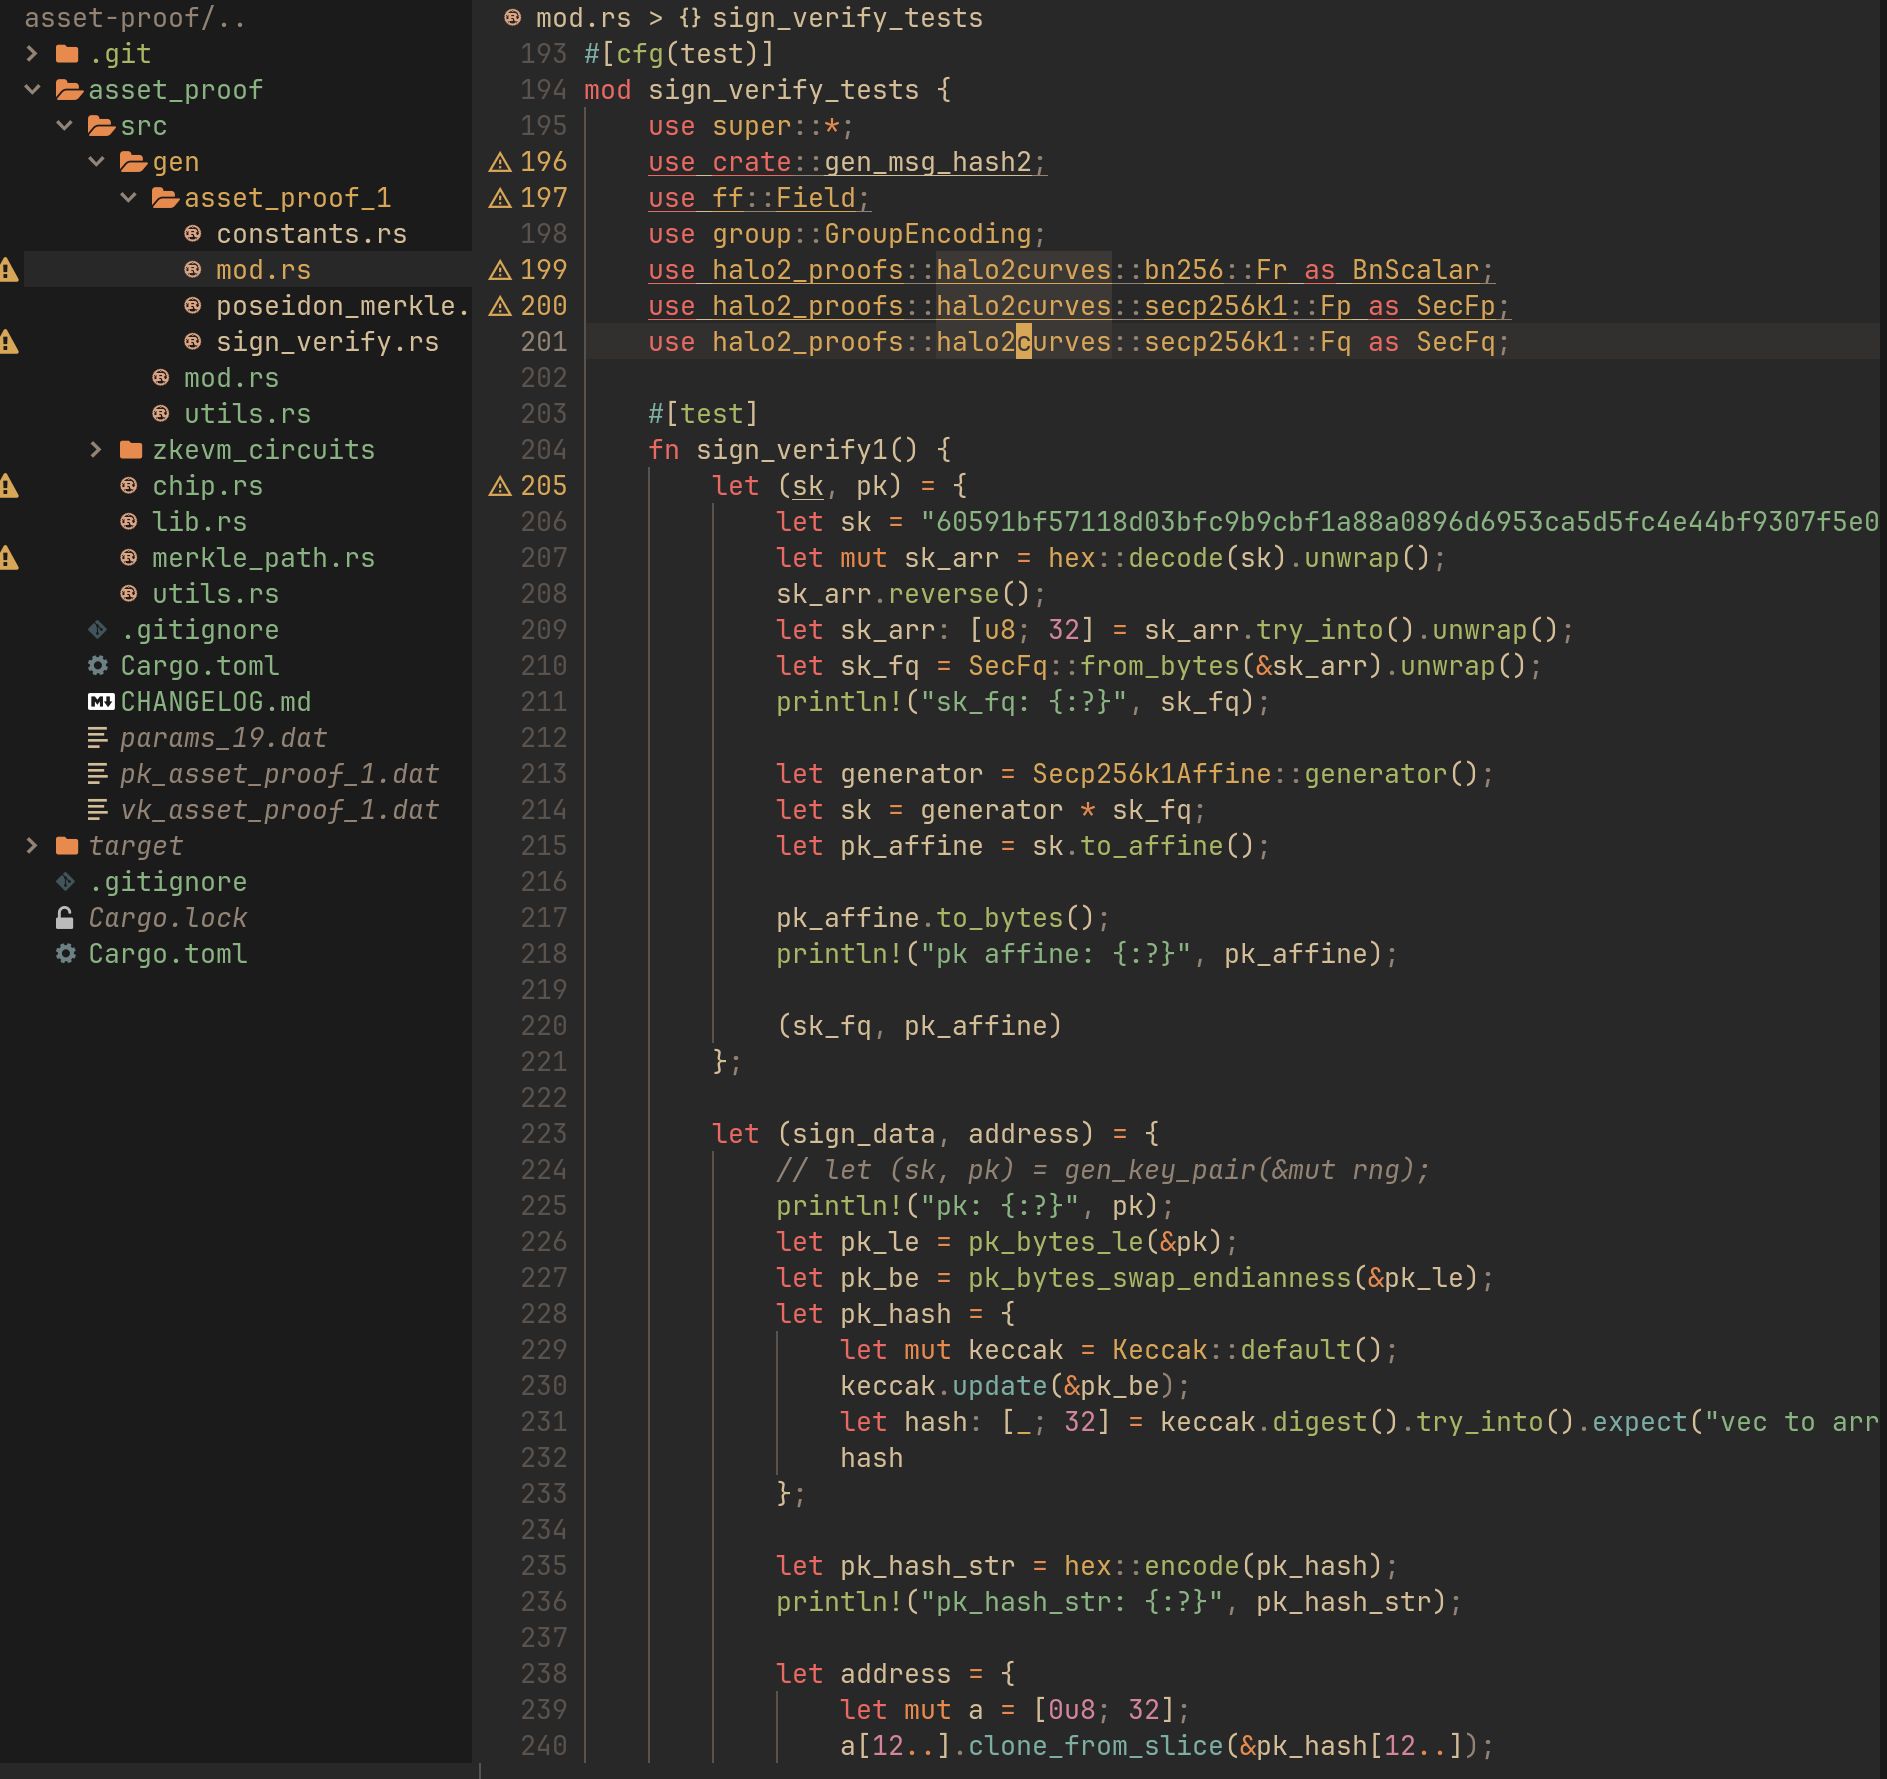Collapse the asset_proof folder chevron

click(x=32, y=90)
